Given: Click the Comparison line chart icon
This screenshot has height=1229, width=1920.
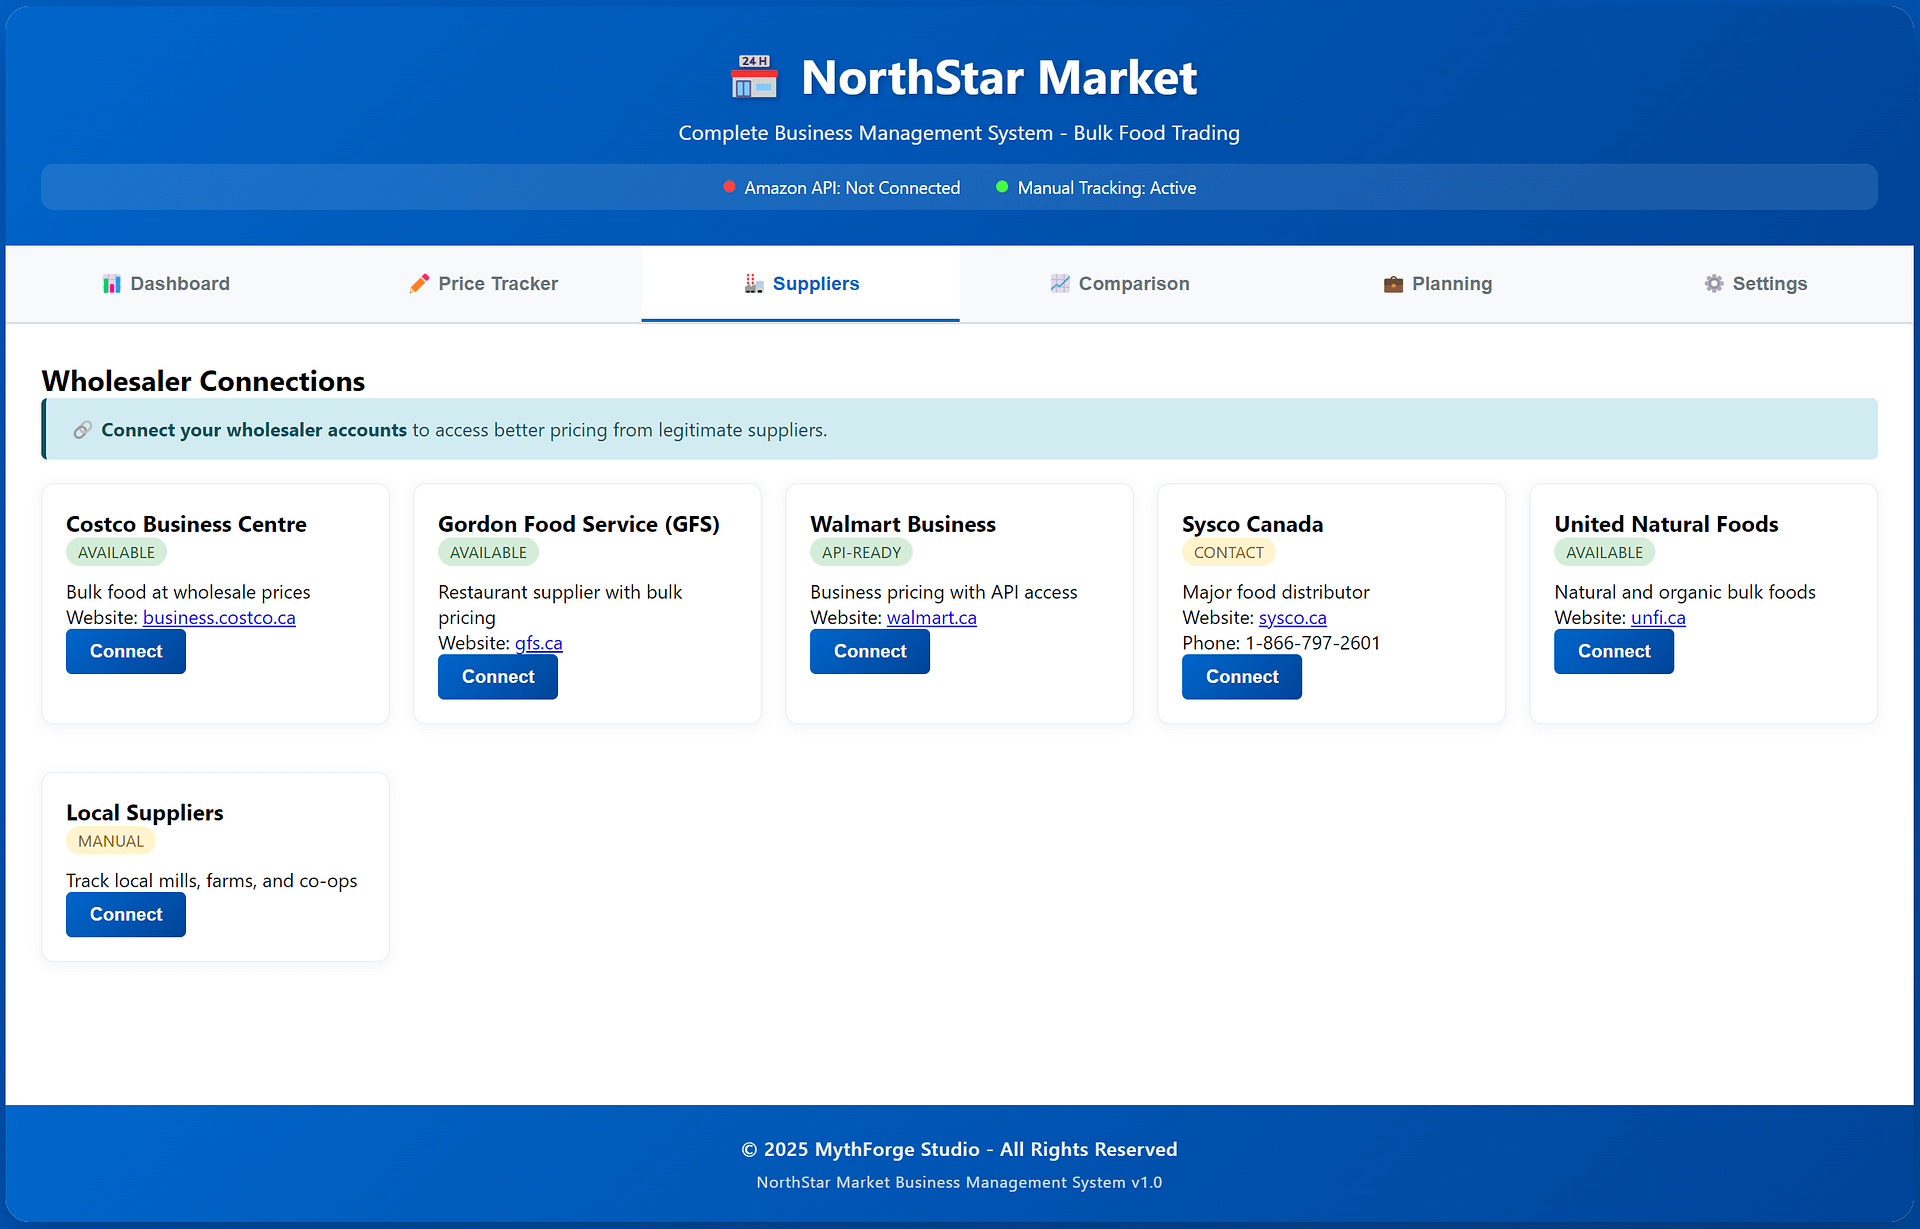Looking at the screenshot, I should 1060,284.
